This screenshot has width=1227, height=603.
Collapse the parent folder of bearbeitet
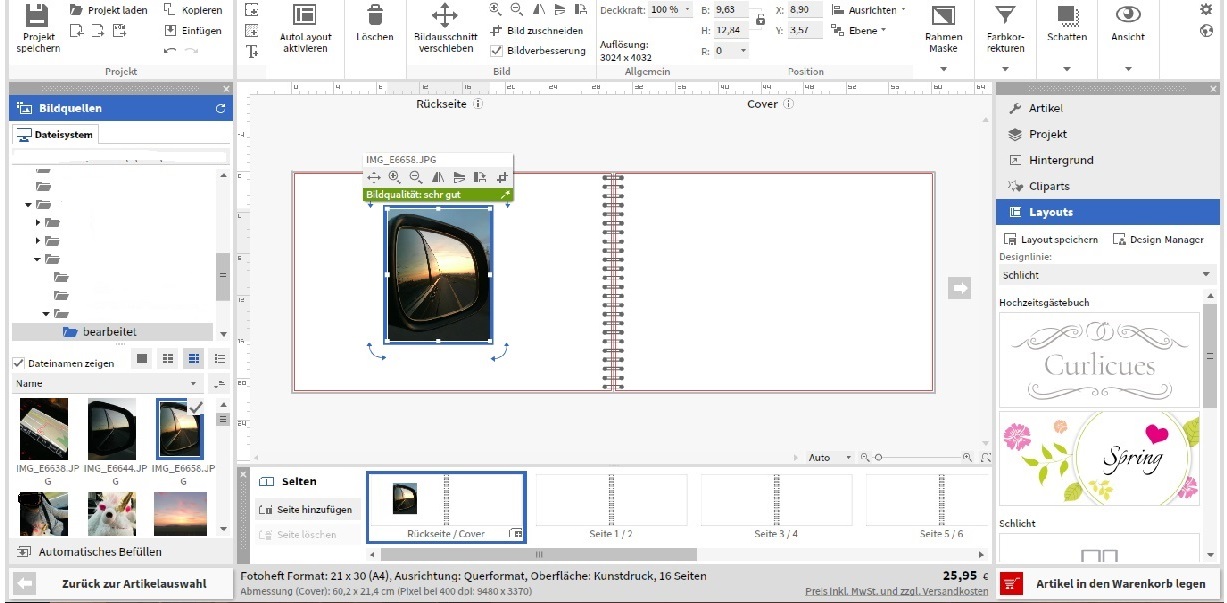(x=46, y=313)
